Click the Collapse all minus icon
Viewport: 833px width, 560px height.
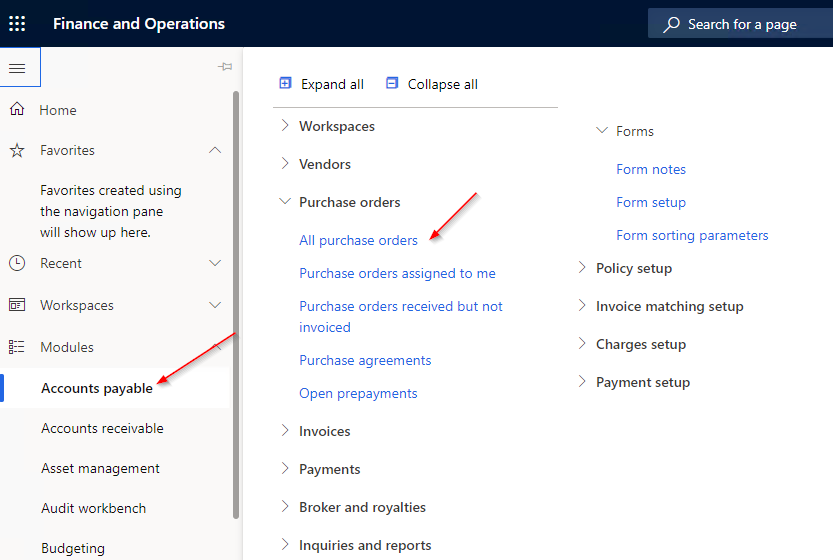coord(392,83)
